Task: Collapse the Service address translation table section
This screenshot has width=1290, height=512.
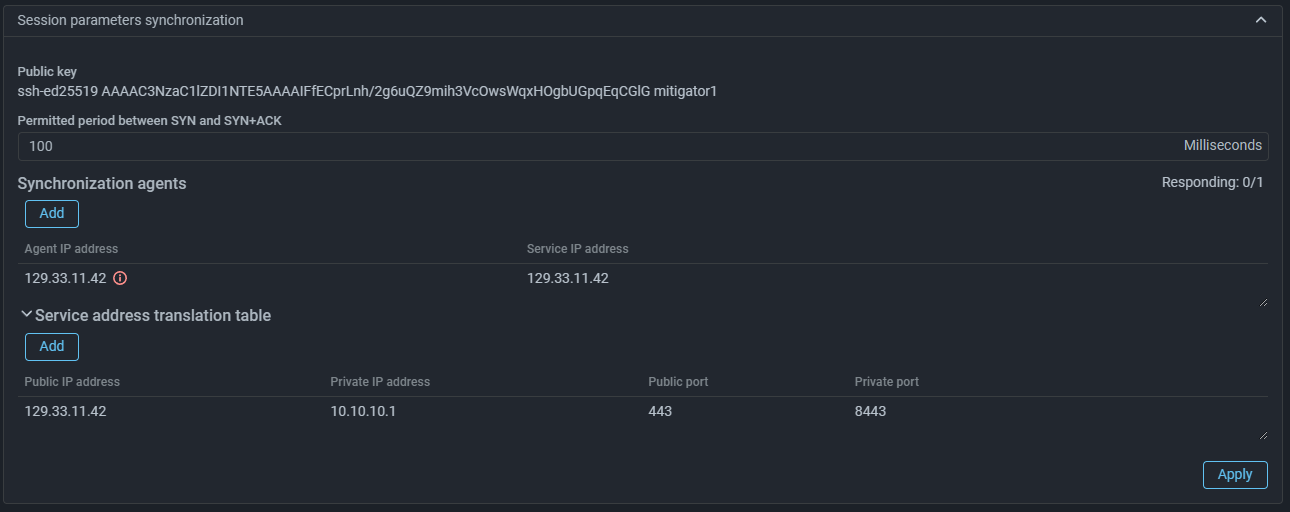Action: (27, 315)
